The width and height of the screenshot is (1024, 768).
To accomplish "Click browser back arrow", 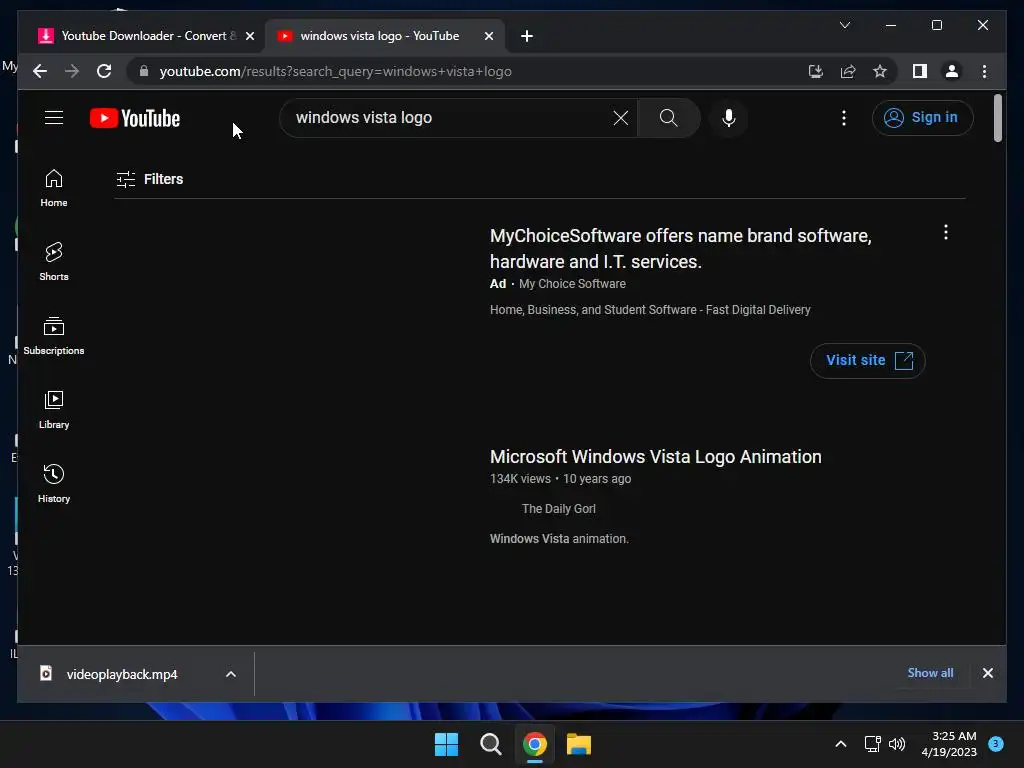I will coord(40,71).
